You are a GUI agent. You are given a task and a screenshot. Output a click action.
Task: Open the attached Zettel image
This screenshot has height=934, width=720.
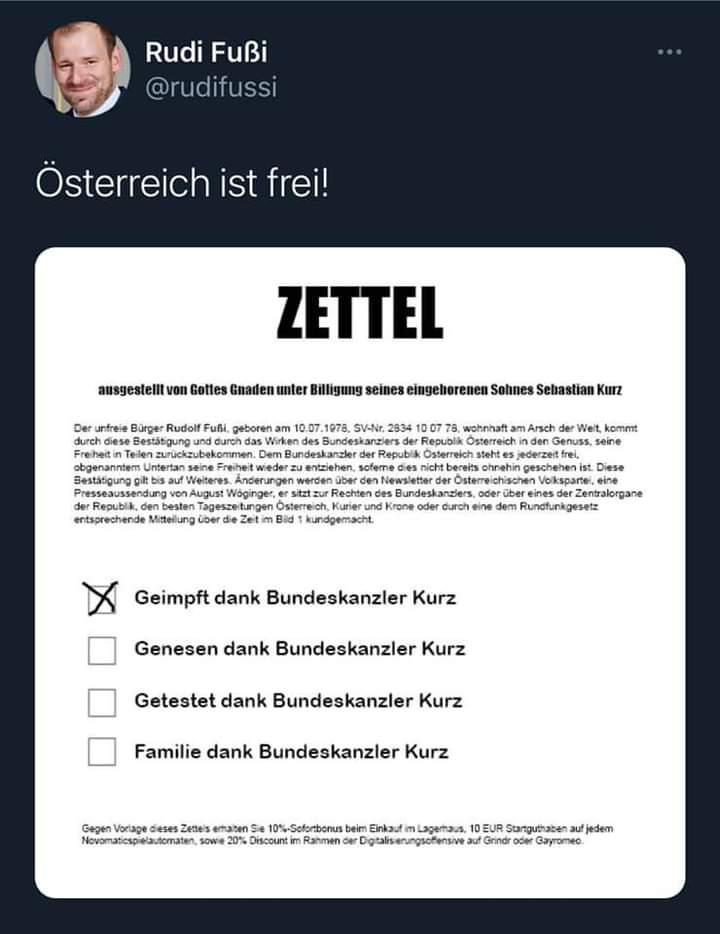point(360,572)
